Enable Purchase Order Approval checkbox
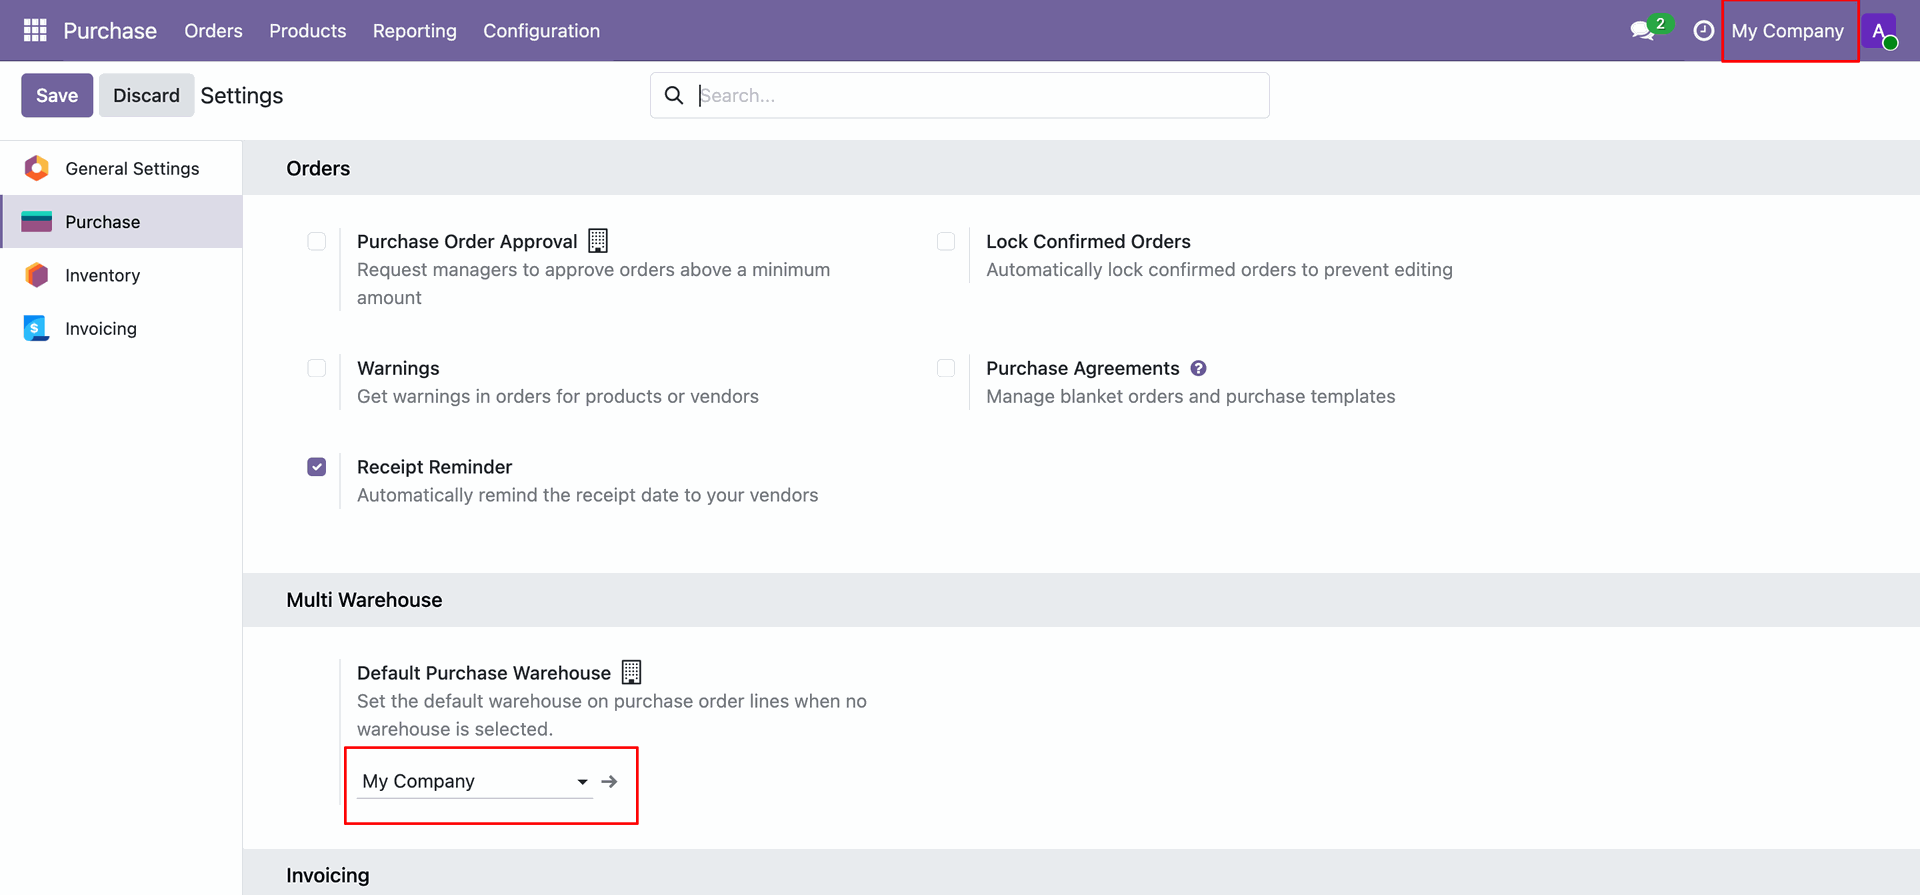Viewport: 1920px width, 895px height. (x=317, y=241)
